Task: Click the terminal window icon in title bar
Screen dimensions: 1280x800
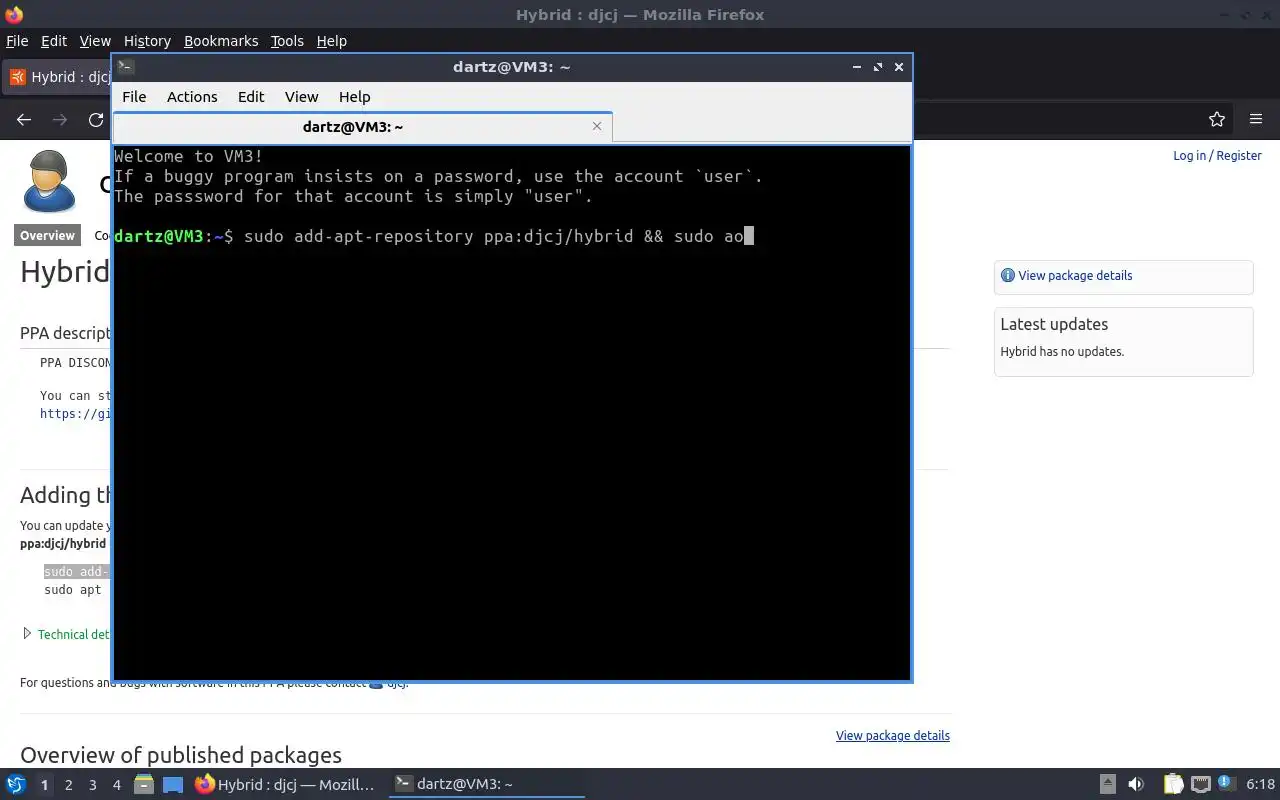Action: pos(125,67)
